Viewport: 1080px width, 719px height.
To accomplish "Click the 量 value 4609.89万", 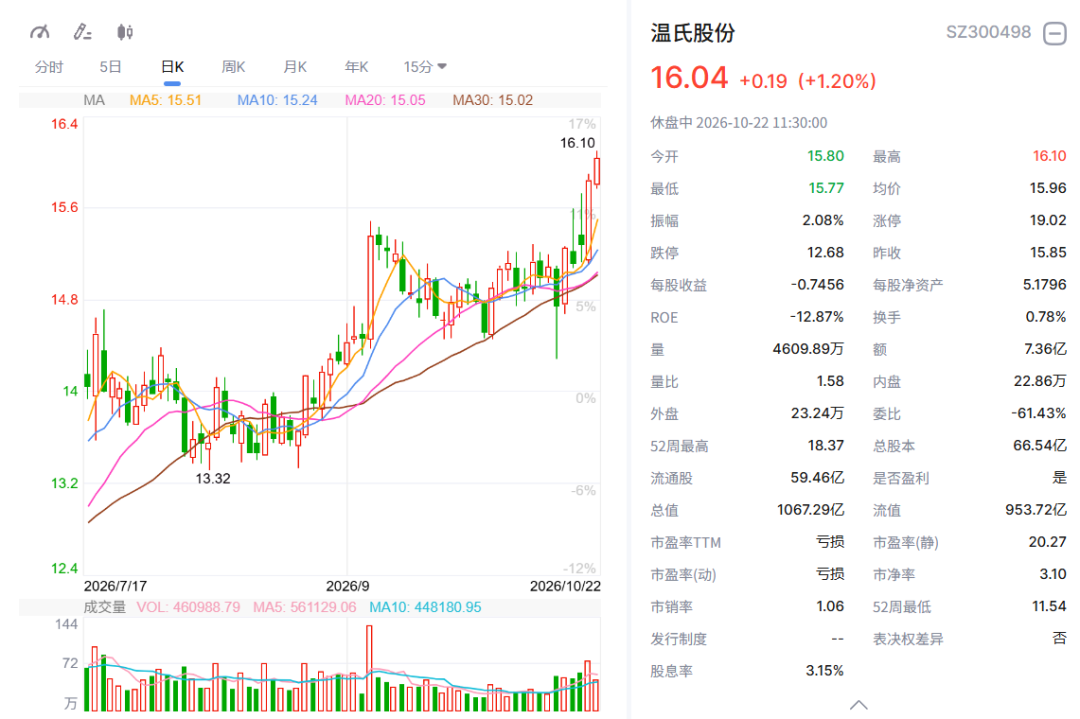I will (808, 349).
